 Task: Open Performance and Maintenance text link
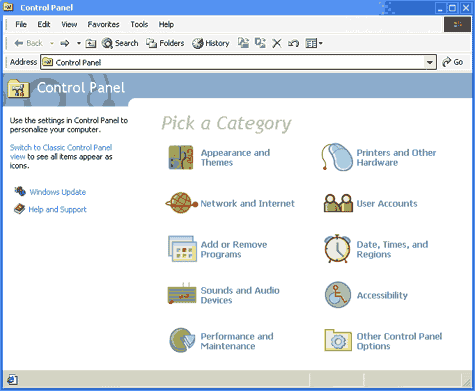[x=237, y=341]
